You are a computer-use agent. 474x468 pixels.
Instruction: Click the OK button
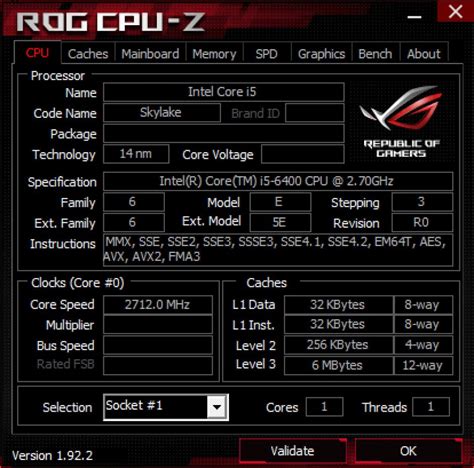(408, 451)
